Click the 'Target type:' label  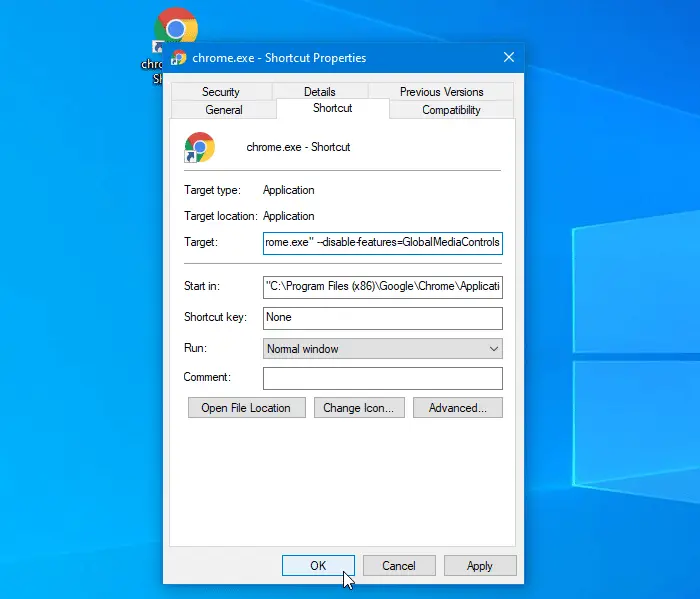[212, 190]
